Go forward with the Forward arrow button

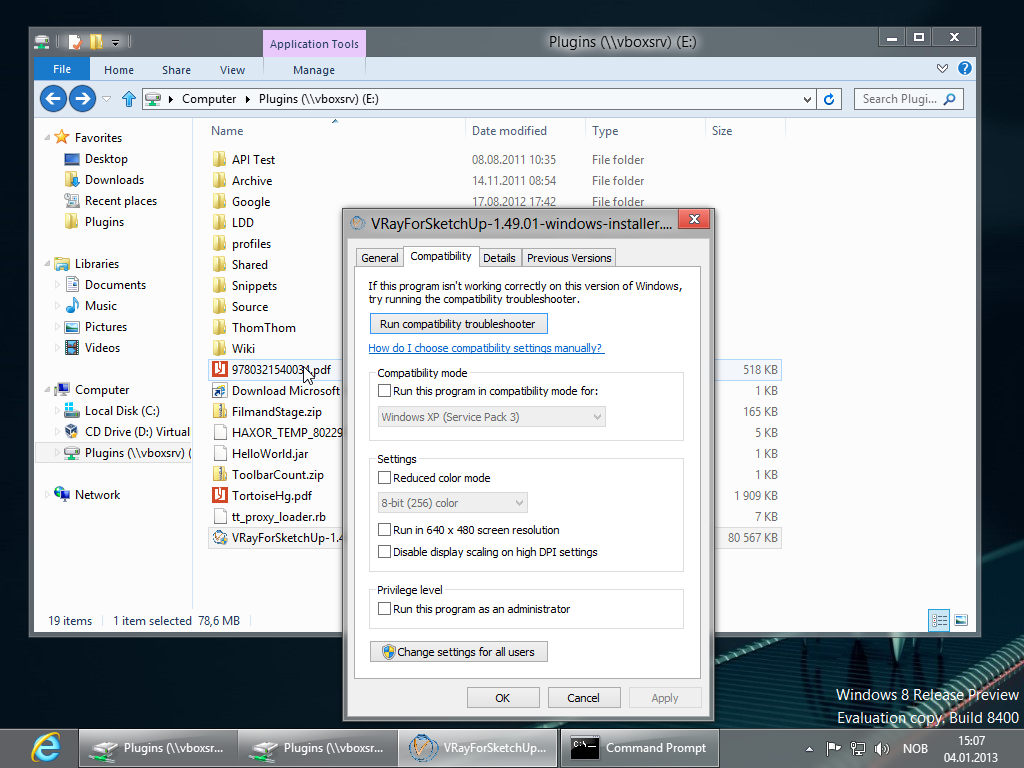pyautogui.click(x=82, y=99)
